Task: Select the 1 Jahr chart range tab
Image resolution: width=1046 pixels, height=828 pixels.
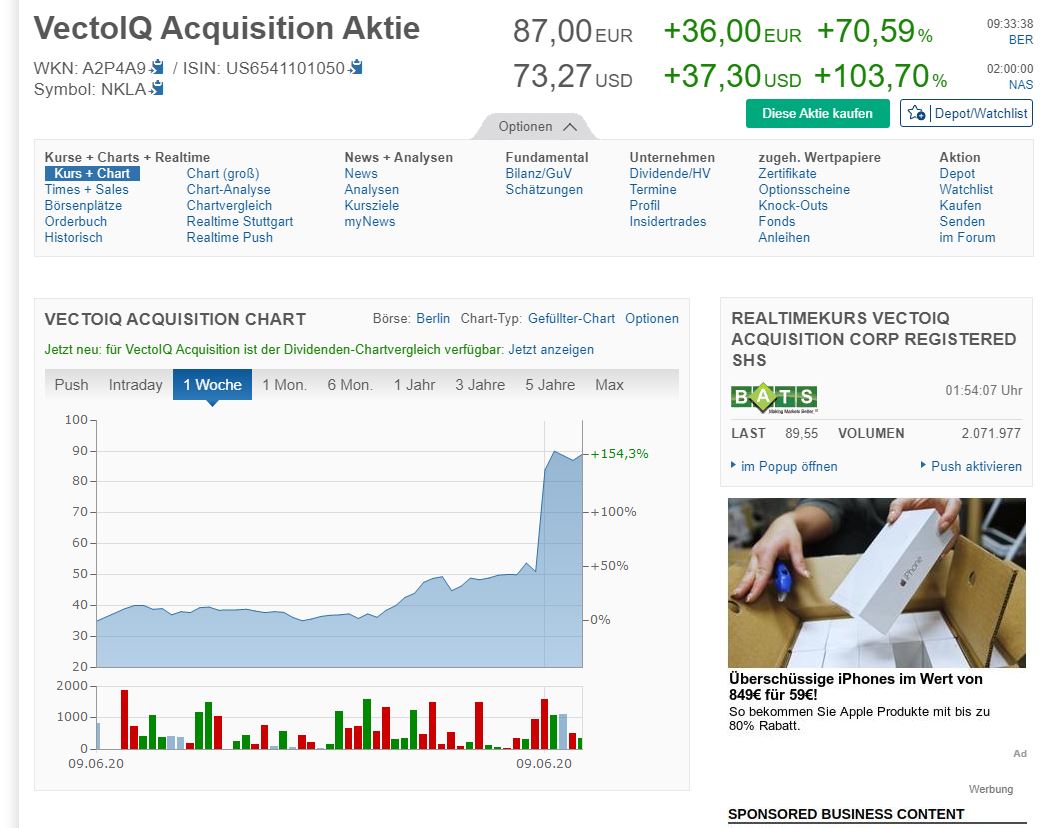Action: [414, 385]
